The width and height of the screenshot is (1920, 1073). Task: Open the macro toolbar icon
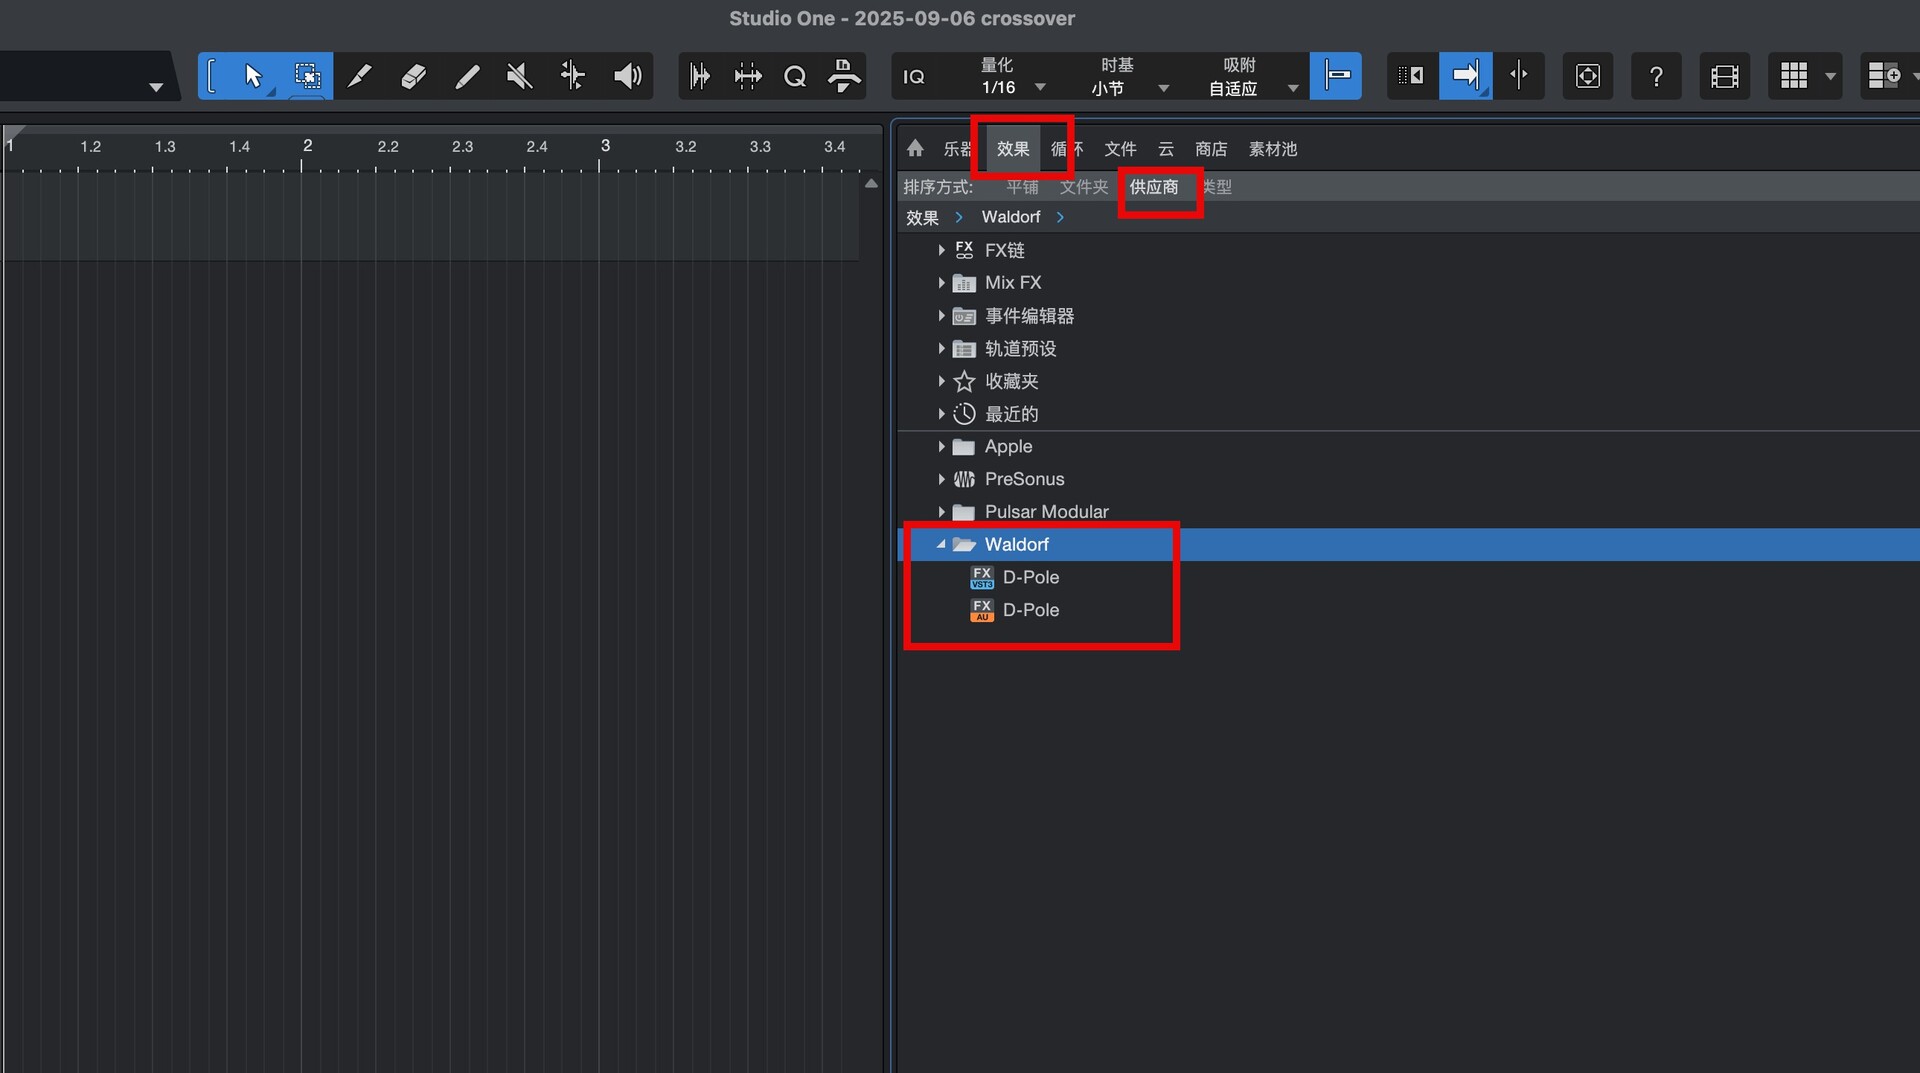(x=844, y=76)
